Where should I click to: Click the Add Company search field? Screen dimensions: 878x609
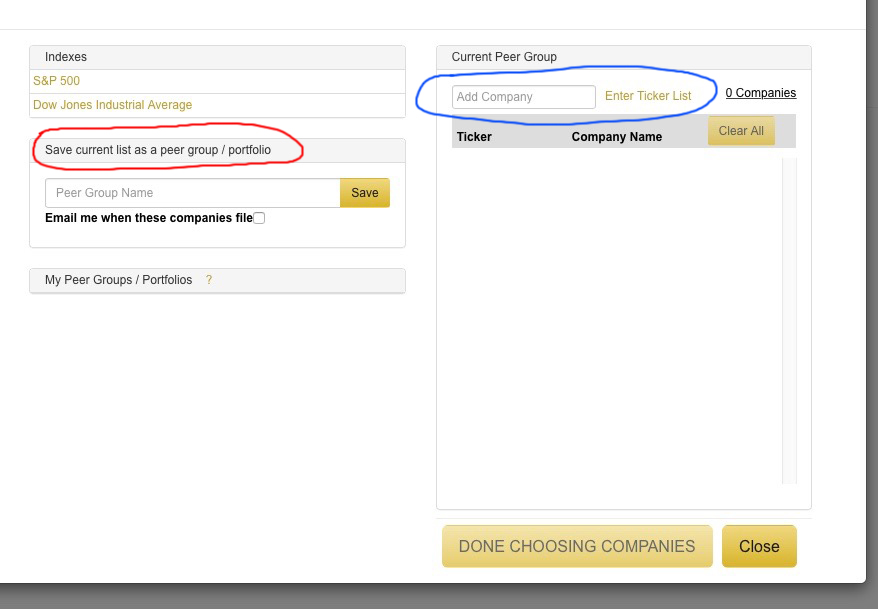click(524, 97)
